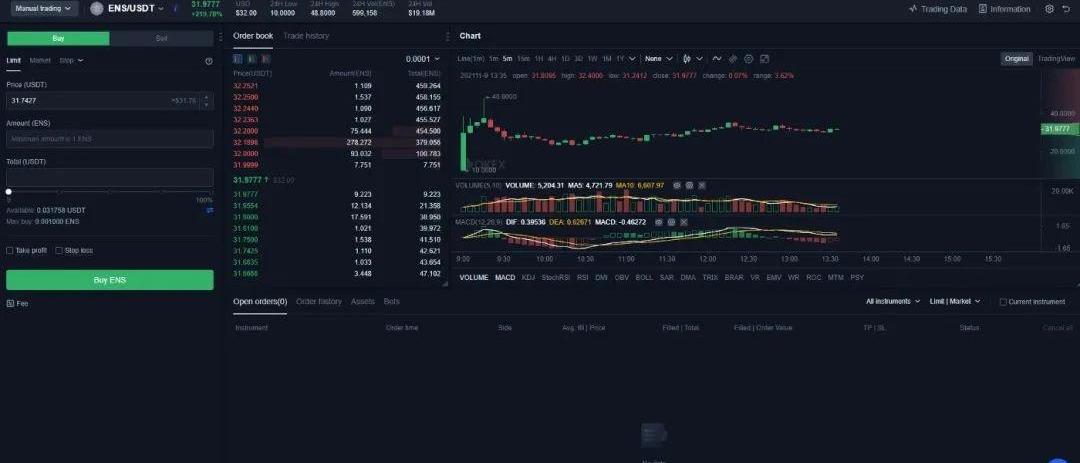
Task: Expand more time intervals chevron after 1Y
Action: 632,59
